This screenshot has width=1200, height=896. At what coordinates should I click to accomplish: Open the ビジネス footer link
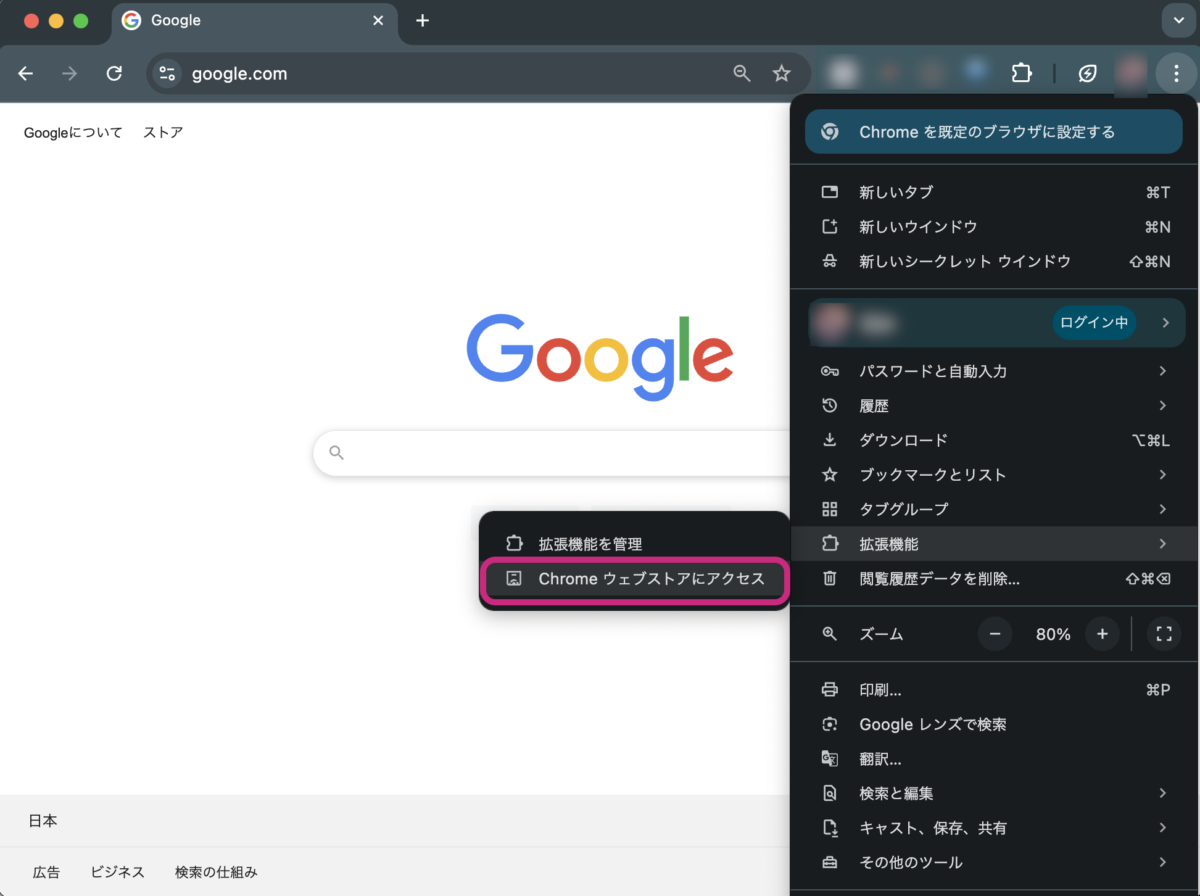pyautogui.click(x=118, y=872)
